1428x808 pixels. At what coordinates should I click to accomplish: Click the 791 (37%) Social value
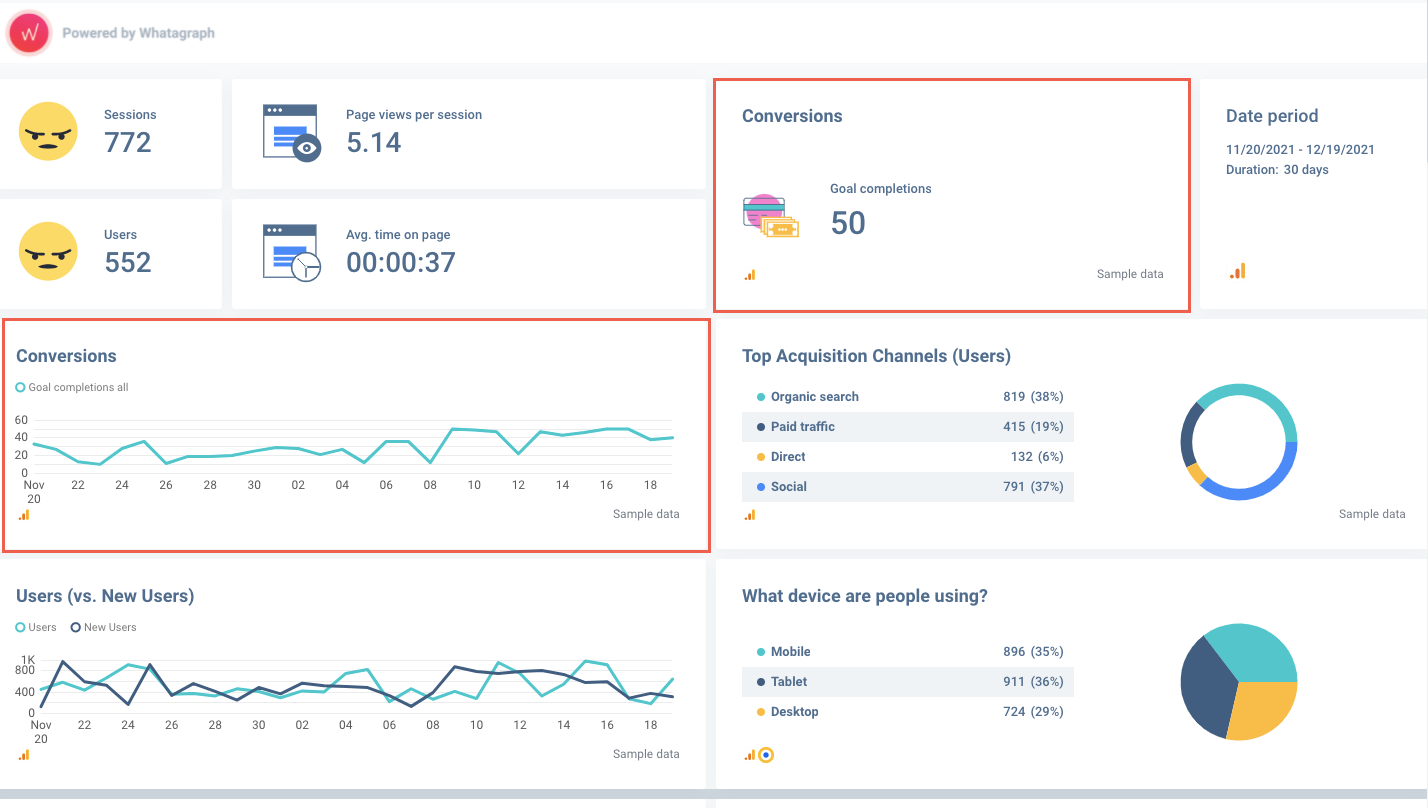[x=1033, y=487]
